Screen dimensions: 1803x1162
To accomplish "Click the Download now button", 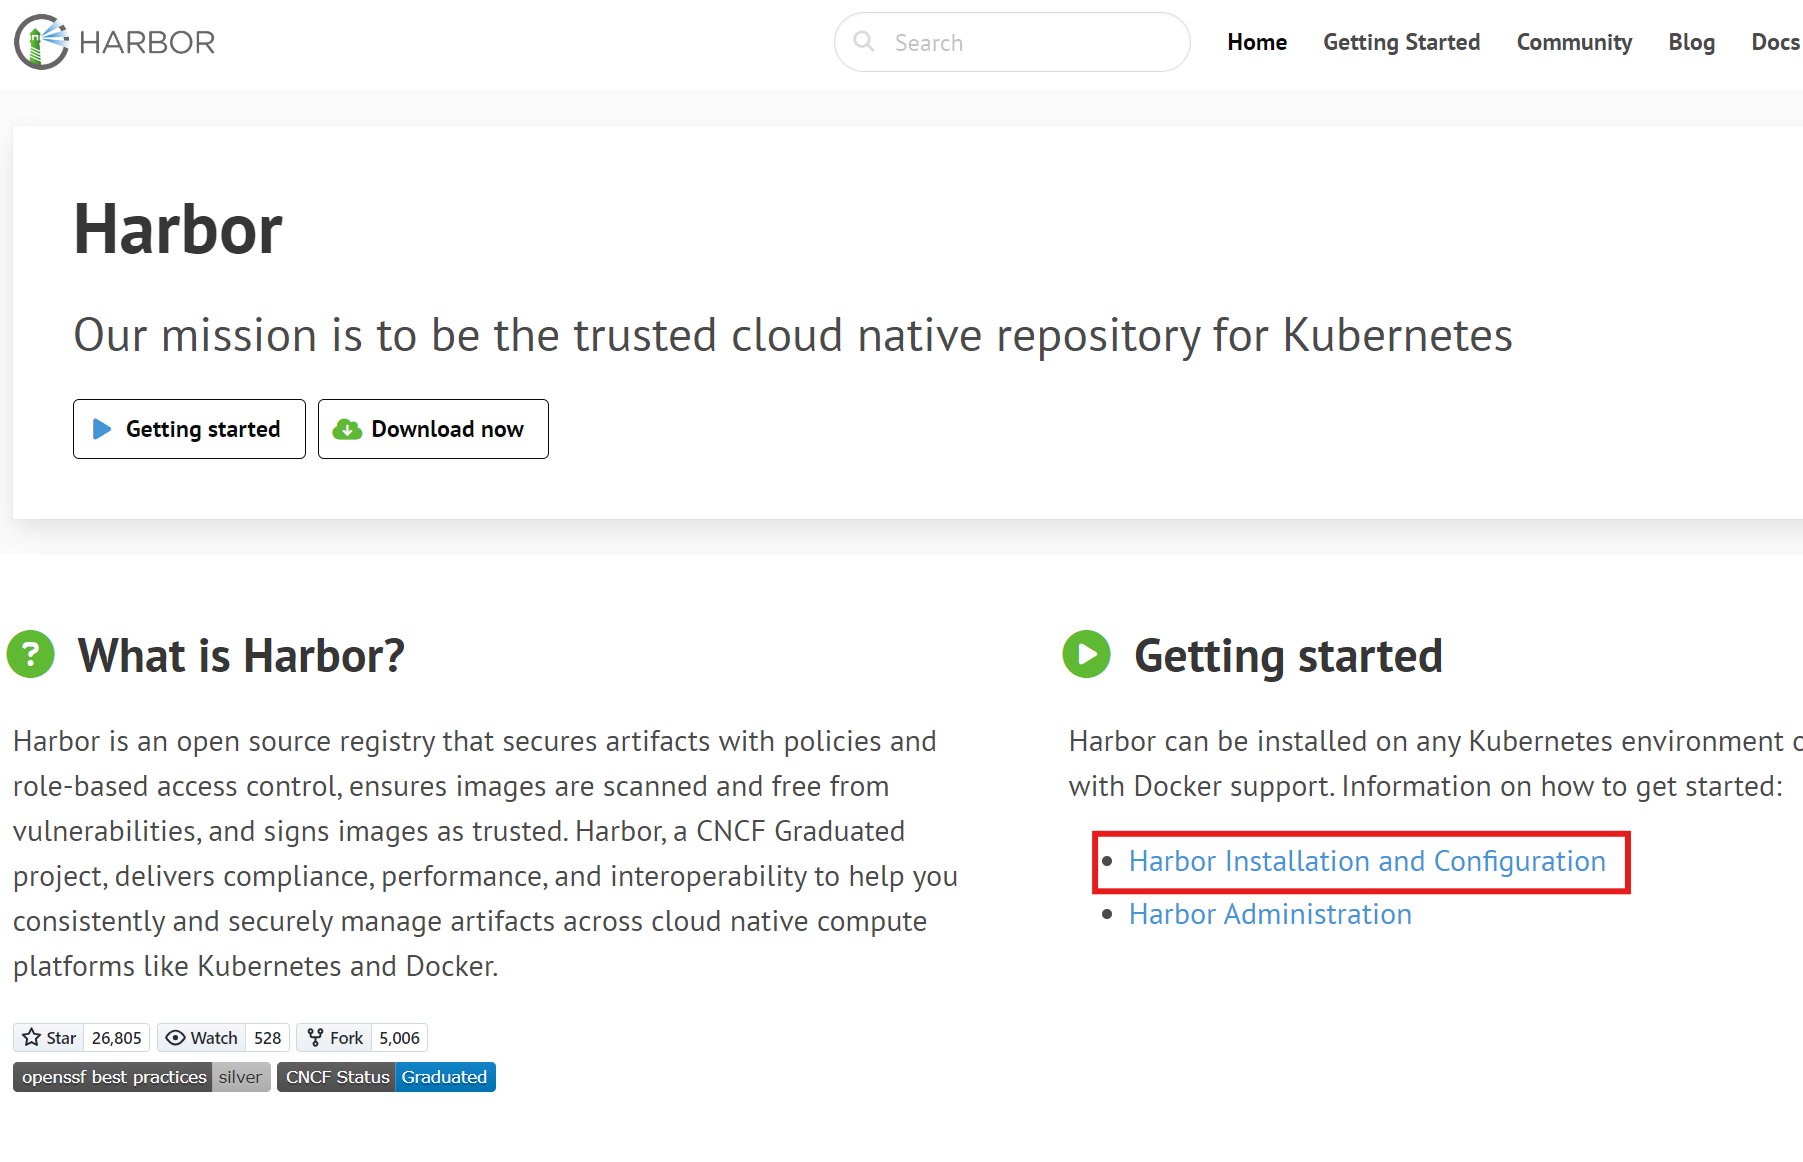I will pos(433,429).
